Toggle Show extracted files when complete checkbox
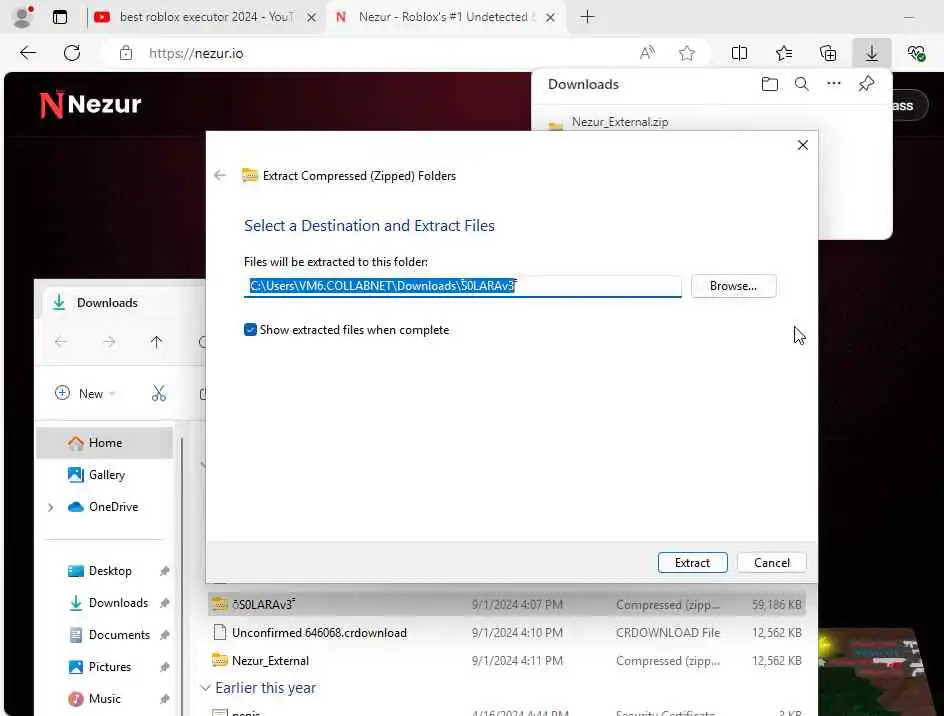944x716 pixels. 250,330
